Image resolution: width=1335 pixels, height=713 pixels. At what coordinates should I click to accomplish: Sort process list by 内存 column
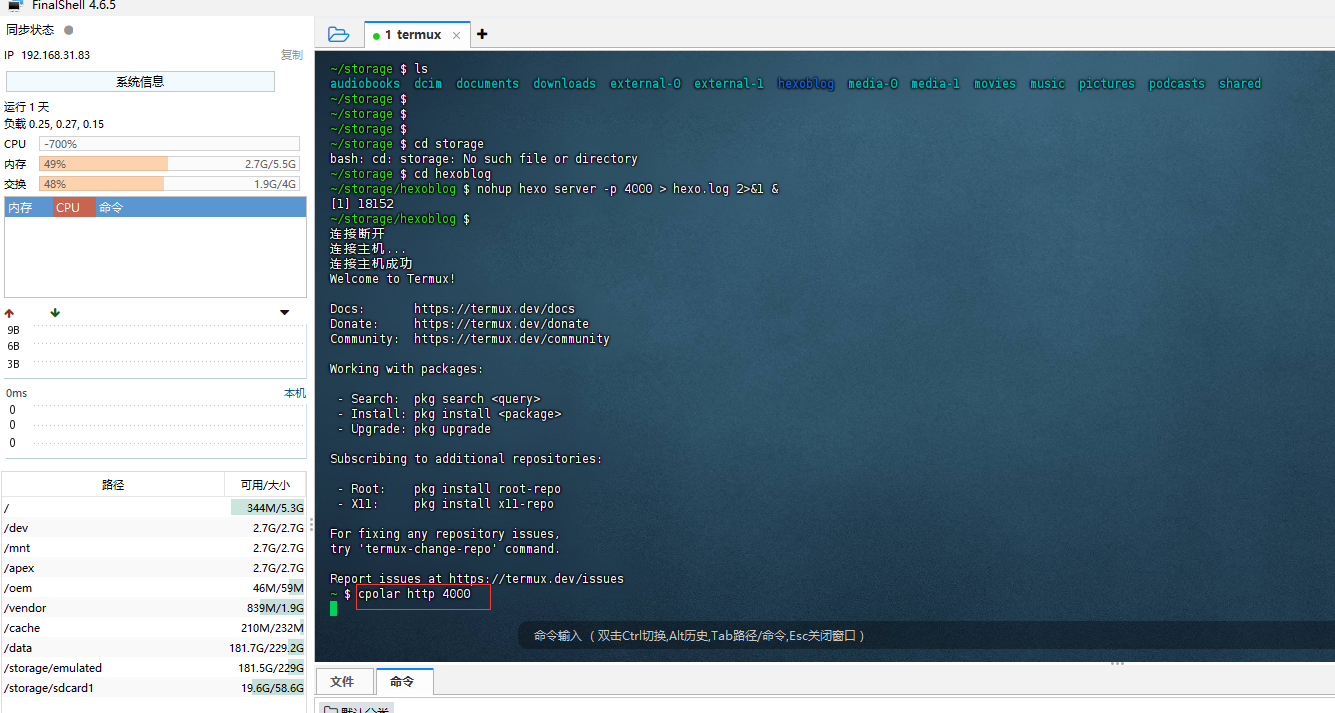click(20, 208)
